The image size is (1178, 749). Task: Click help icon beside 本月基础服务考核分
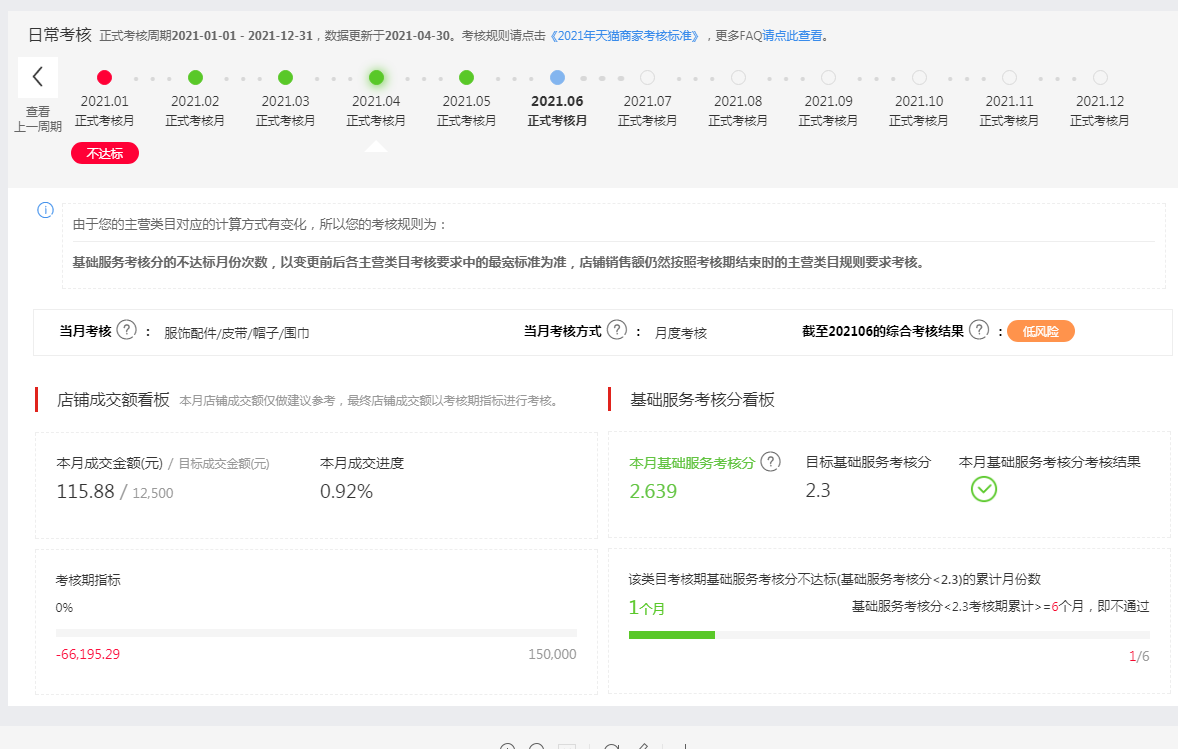pyautogui.click(x=771, y=461)
